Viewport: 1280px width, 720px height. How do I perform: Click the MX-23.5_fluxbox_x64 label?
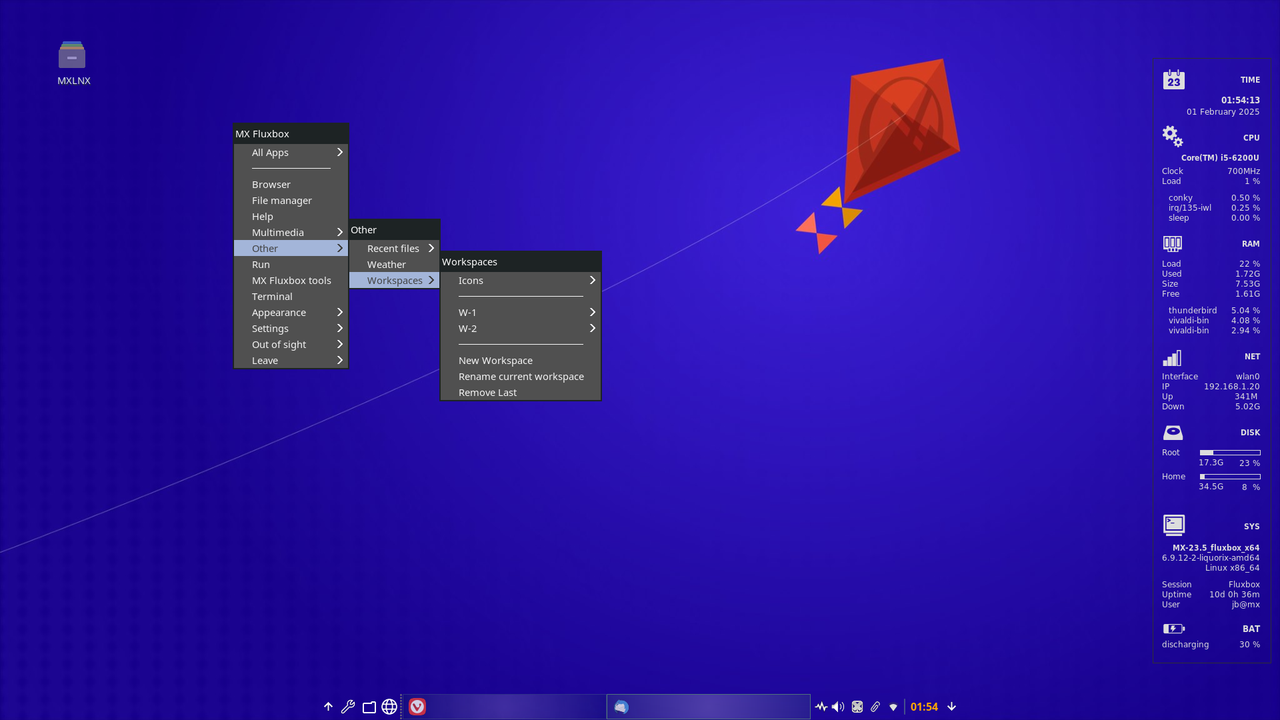tap(1216, 548)
